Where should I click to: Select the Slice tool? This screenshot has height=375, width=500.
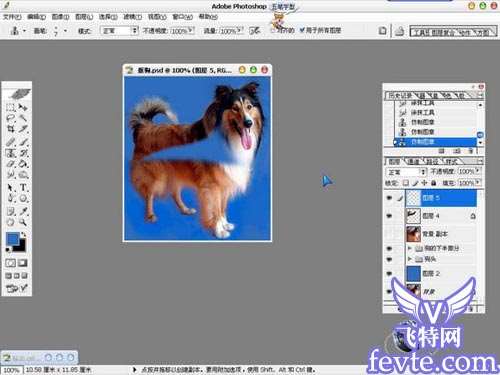pyautogui.click(x=23, y=129)
